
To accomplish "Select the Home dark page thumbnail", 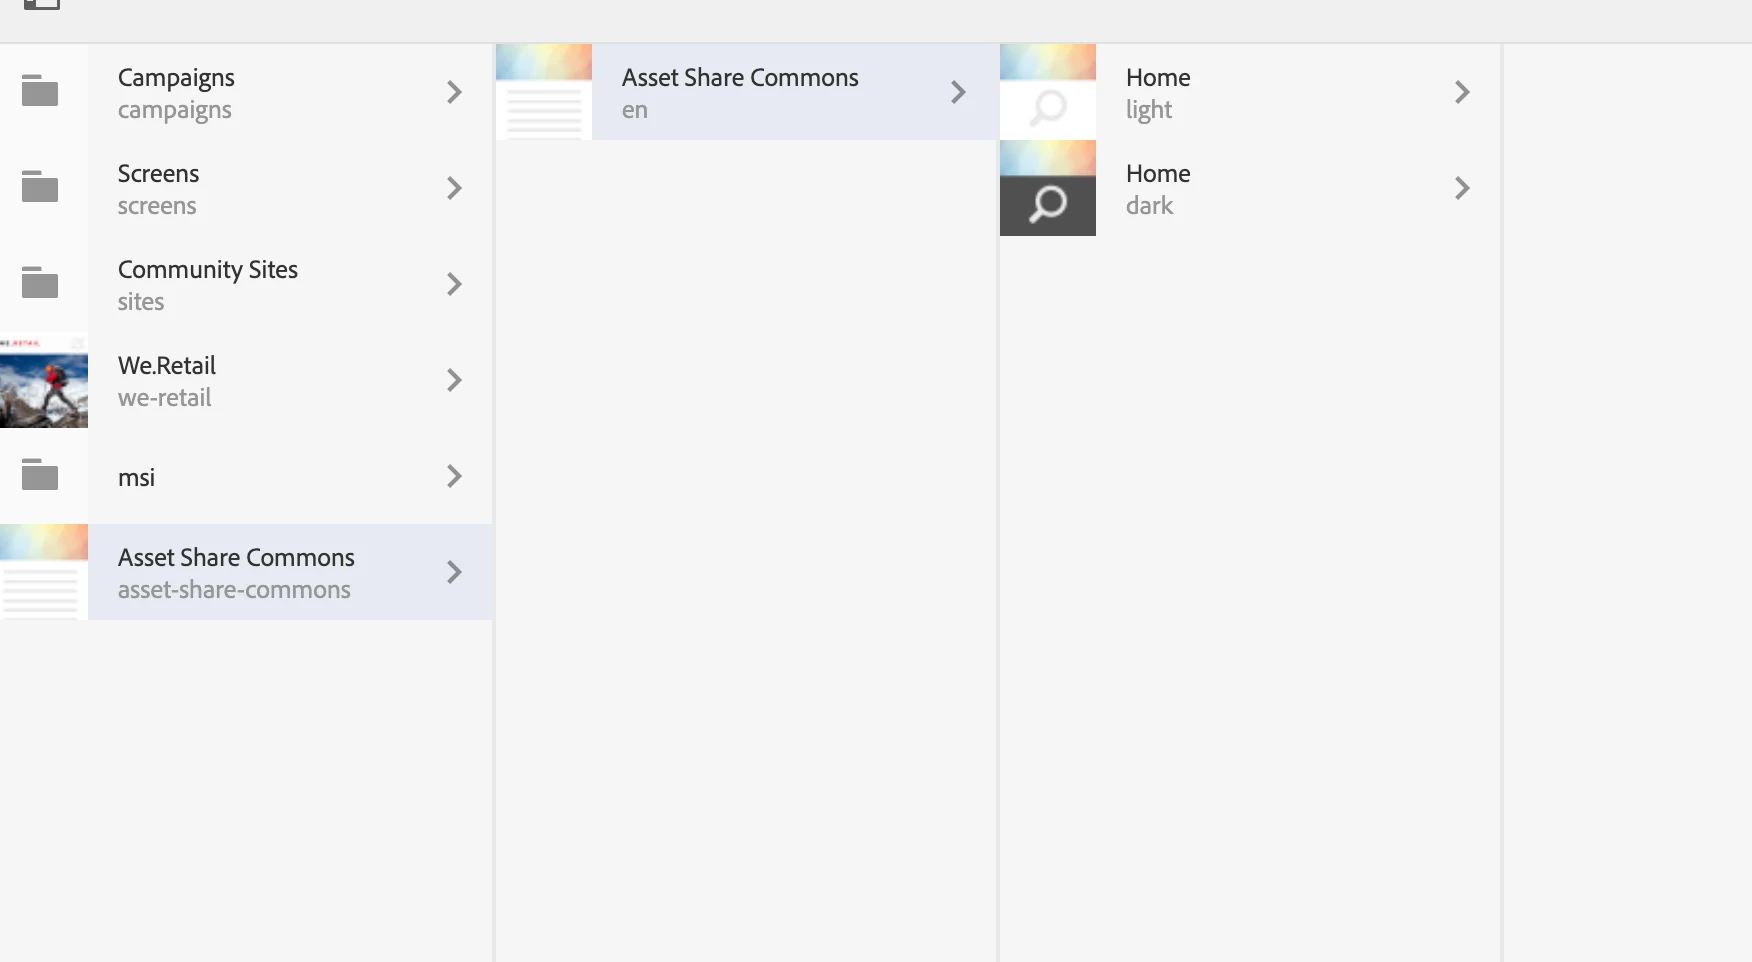I will point(1048,188).
